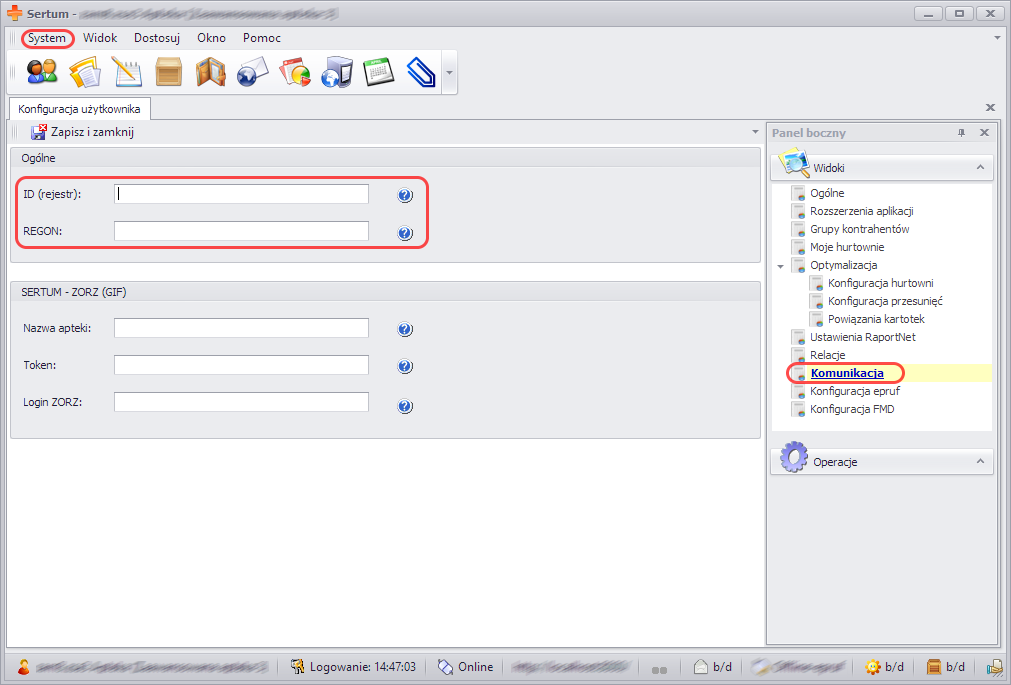Collapse the Operacje section chevron

click(x=979, y=462)
